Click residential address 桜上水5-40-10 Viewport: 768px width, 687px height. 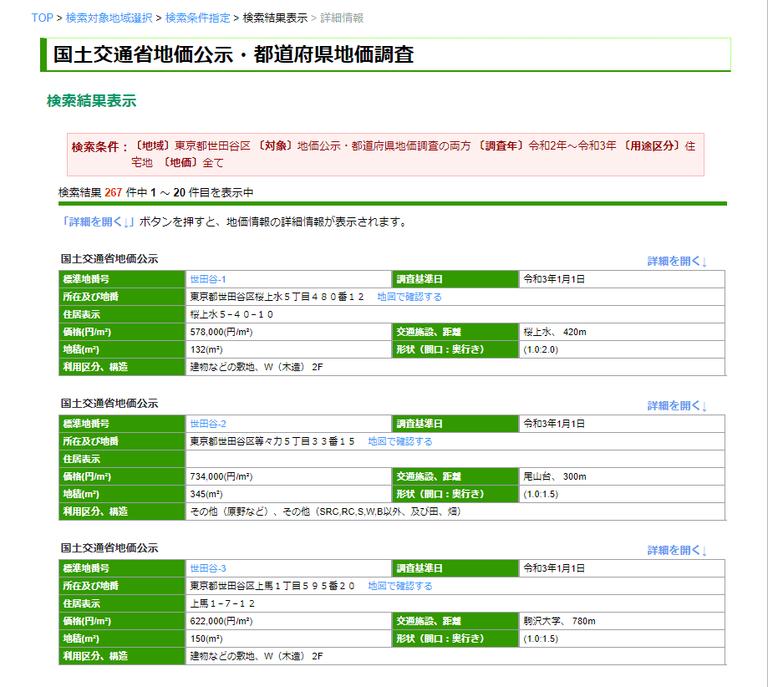click(x=232, y=314)
